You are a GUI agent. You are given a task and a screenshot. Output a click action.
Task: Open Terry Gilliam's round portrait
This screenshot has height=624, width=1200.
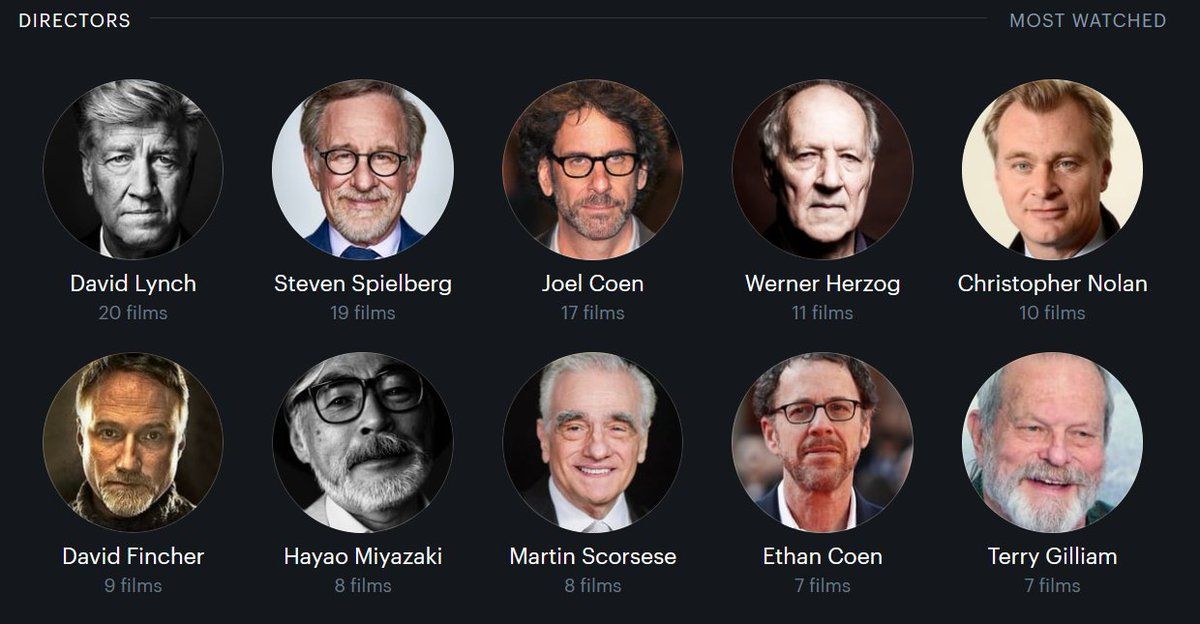coord(1053,442)
